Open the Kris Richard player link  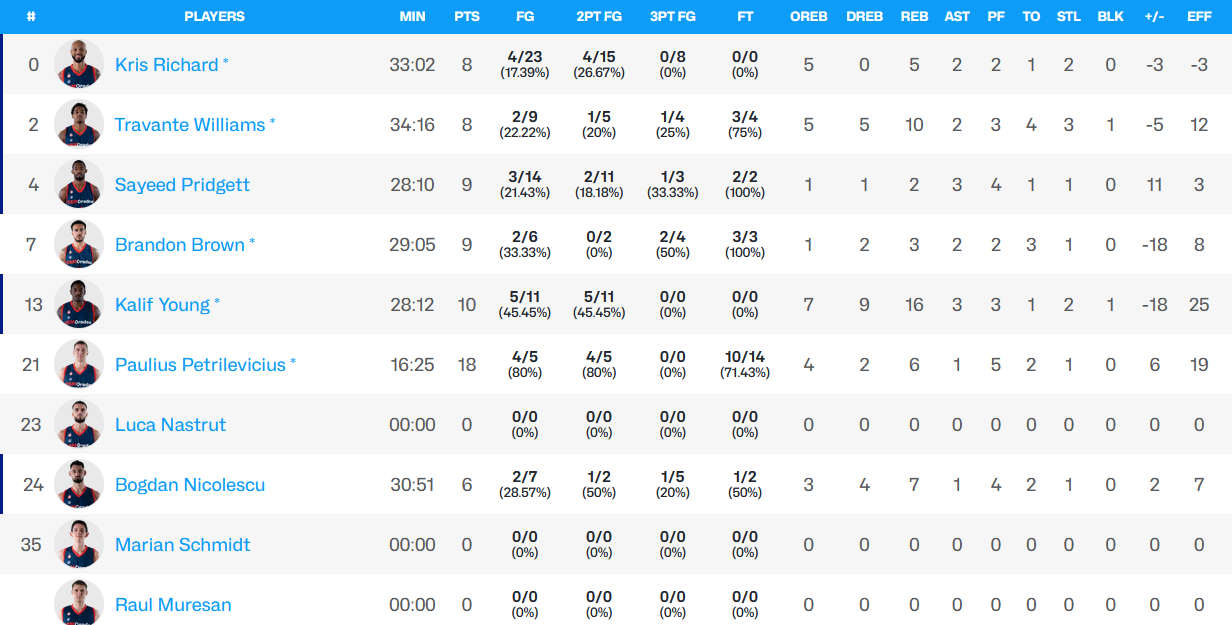click(166, 65)
